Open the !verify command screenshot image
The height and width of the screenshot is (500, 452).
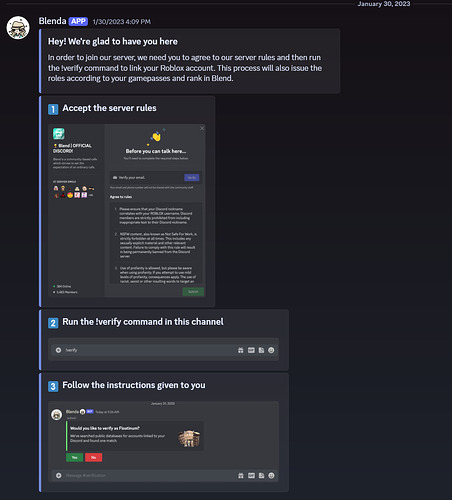click(x=163, y=349)
